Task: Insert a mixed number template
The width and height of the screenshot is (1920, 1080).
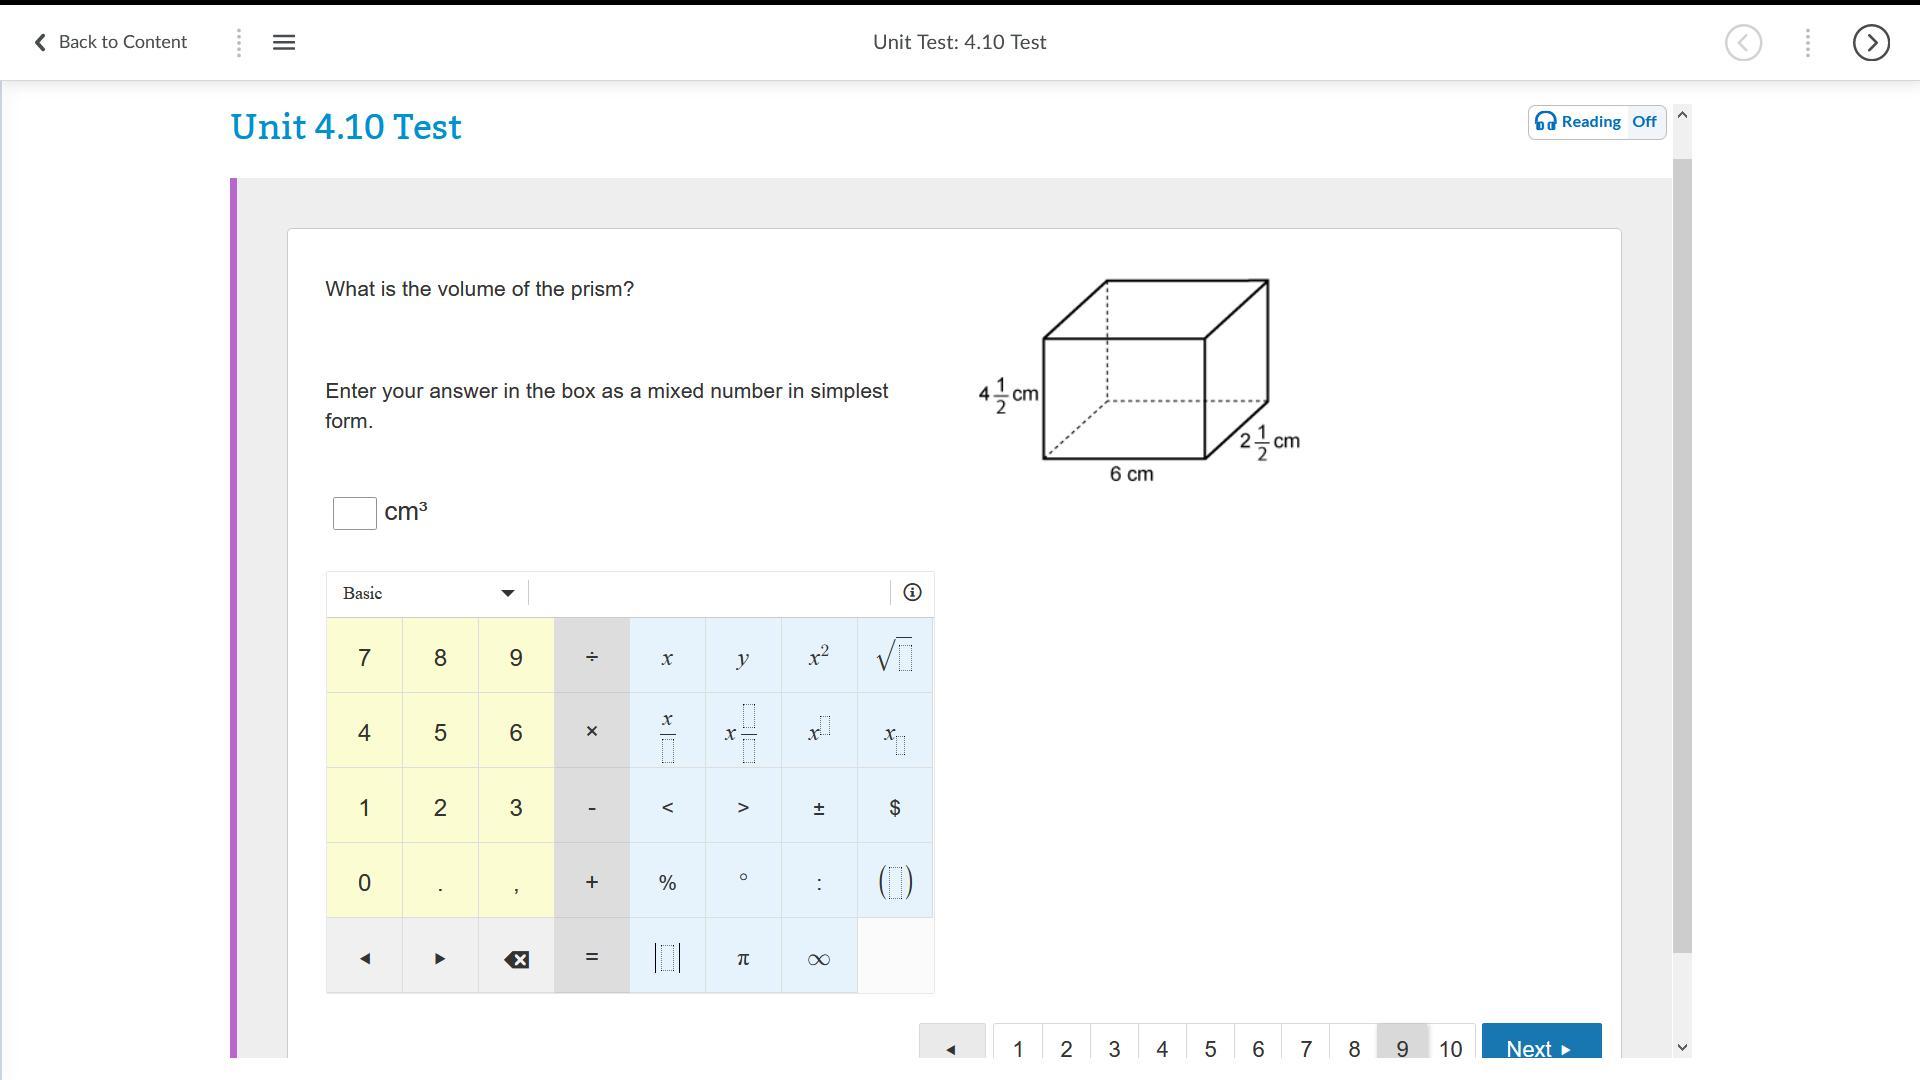Action: point(743,733)
